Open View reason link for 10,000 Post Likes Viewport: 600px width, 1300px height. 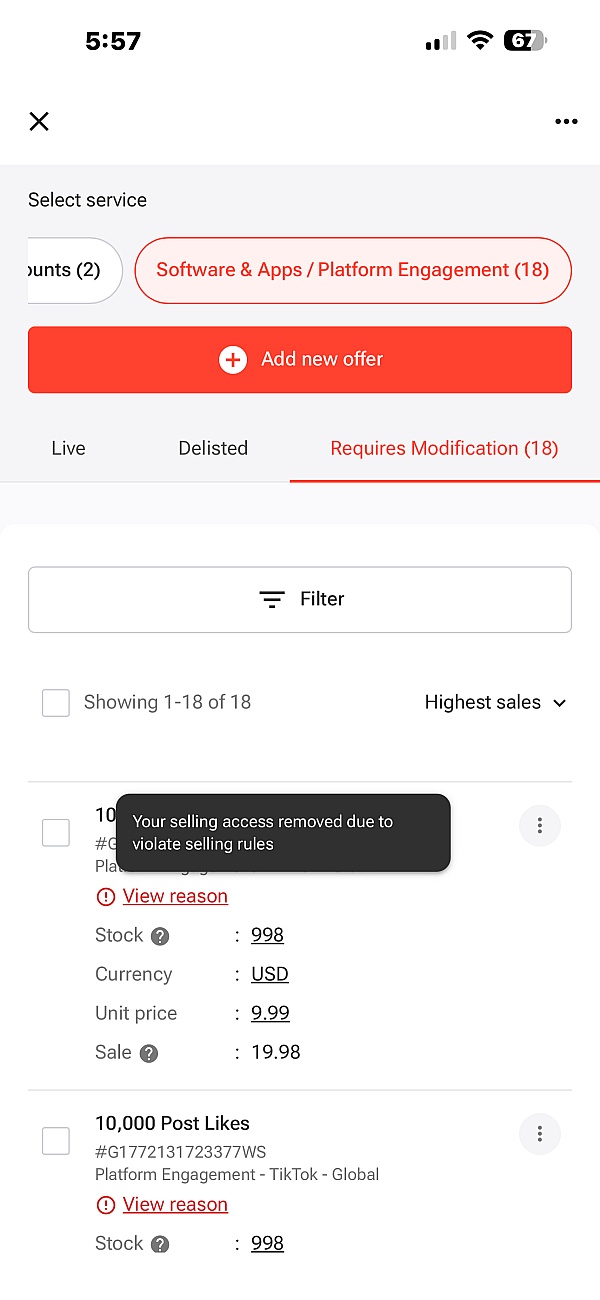click(x=175, y=1205)
